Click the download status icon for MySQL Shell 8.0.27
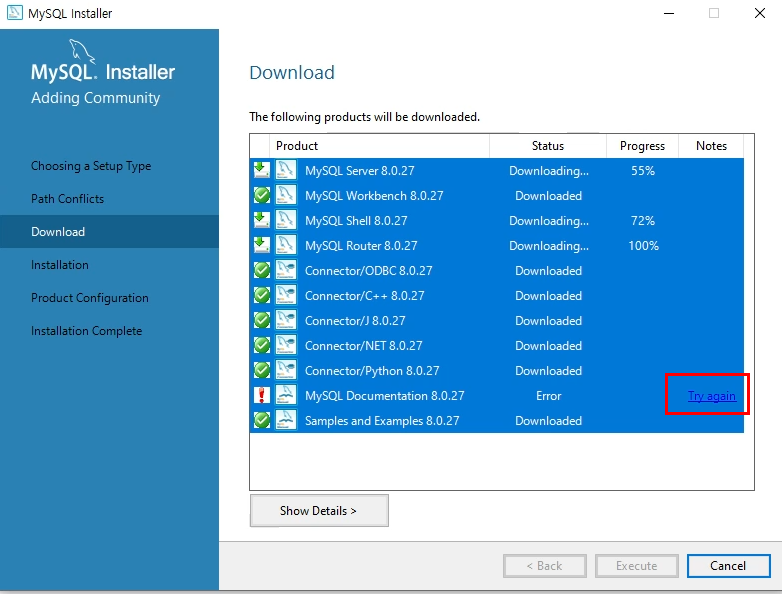The width and height of the screenshot is (782, 594). pos(262,220)
